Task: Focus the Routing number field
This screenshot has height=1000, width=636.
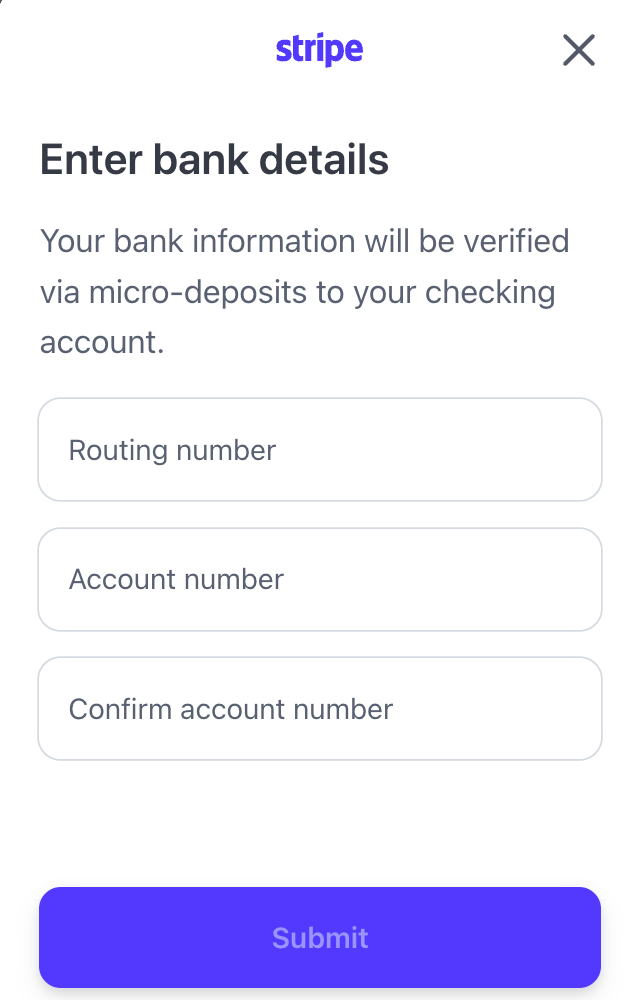Action: [319, 450]
